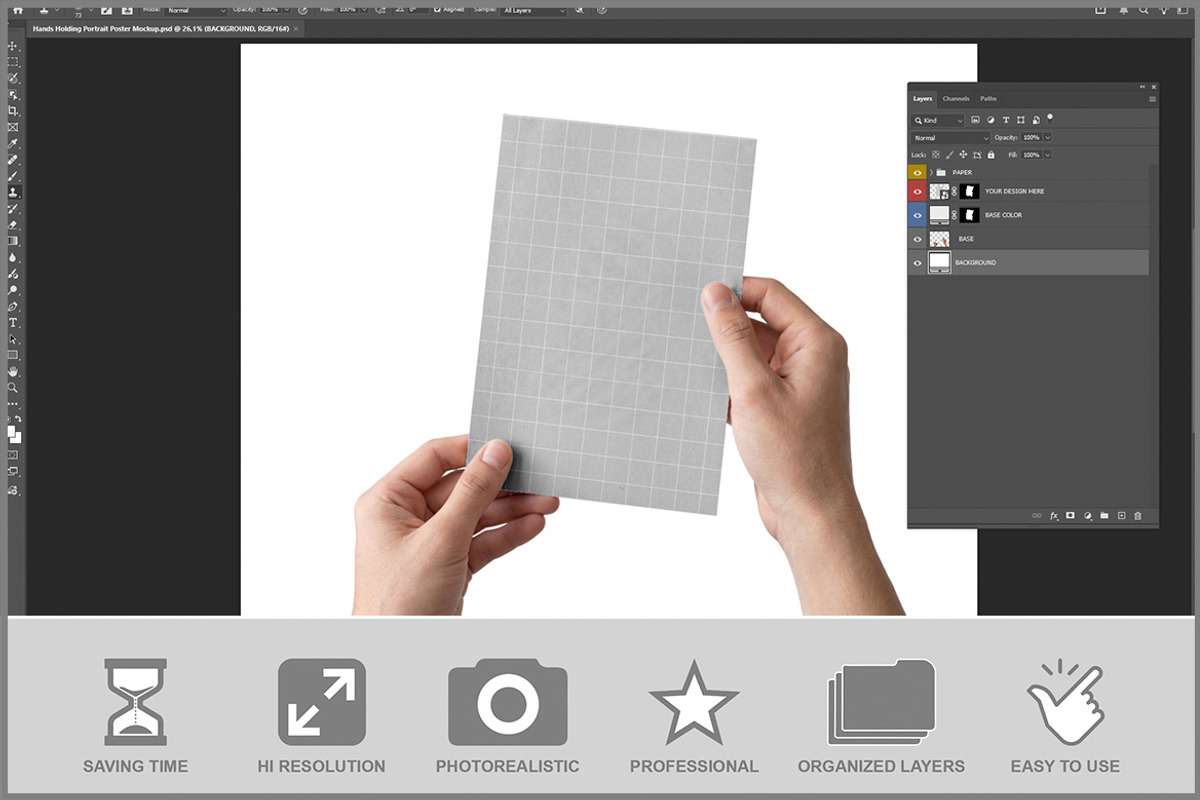Hide the PAPER group
The width and height of the screenshot is (1200, 800).
(918, 173)
